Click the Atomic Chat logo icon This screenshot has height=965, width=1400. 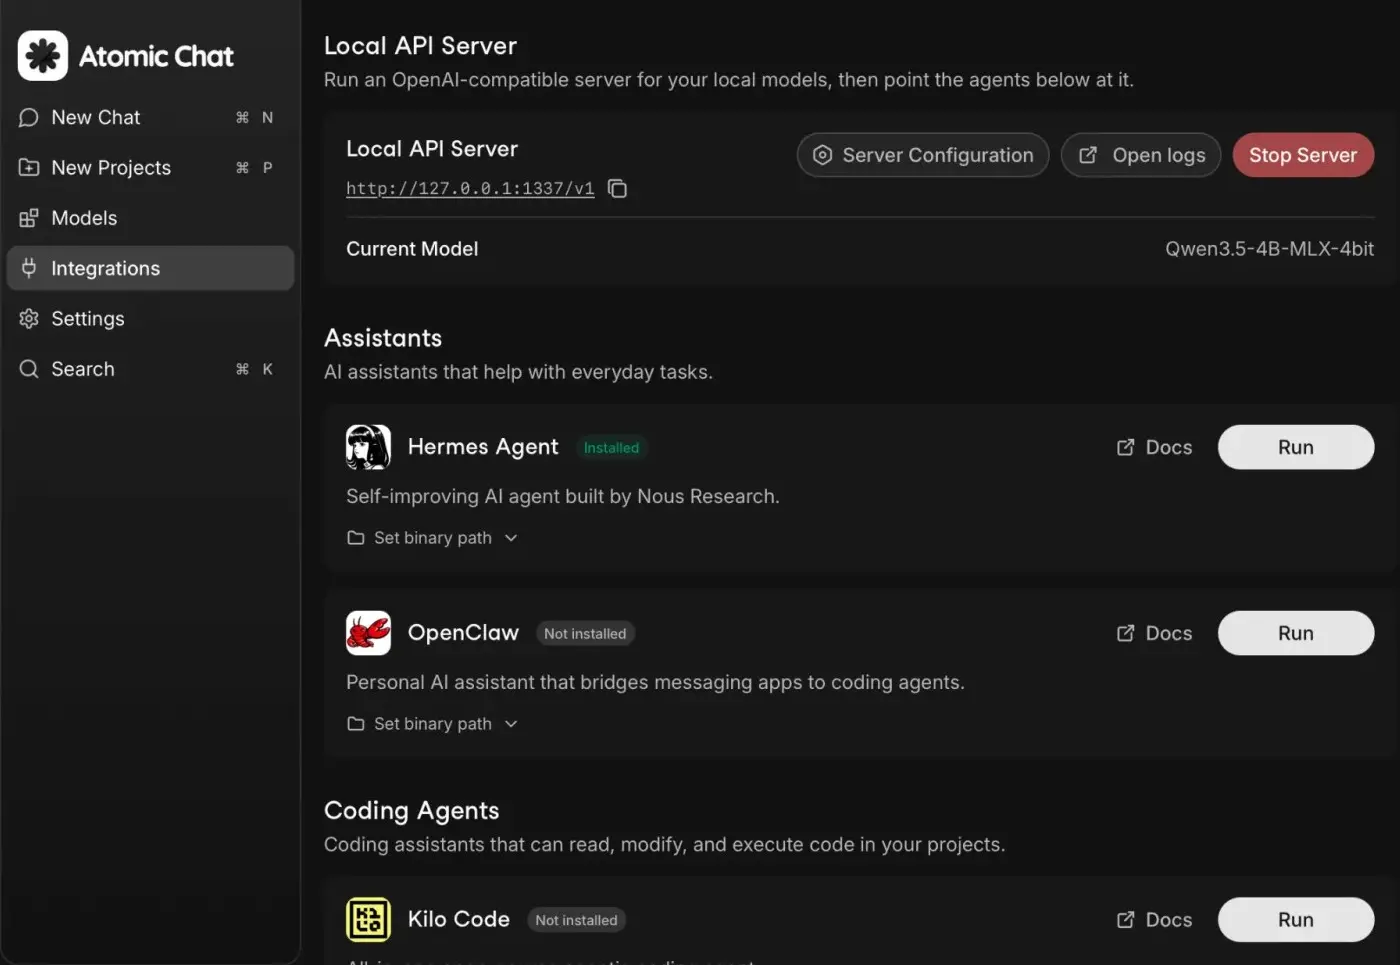(43, 56)
